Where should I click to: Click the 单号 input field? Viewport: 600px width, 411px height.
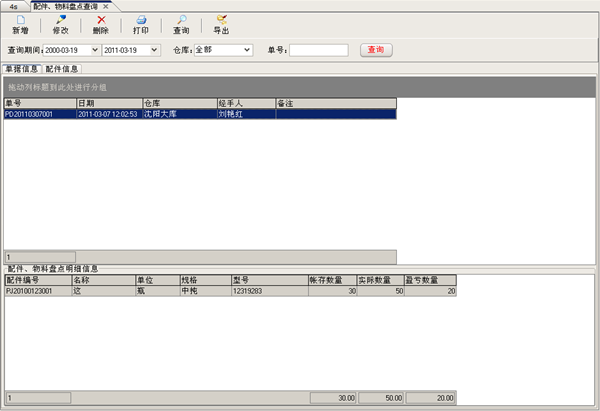[x=319, y=49]
